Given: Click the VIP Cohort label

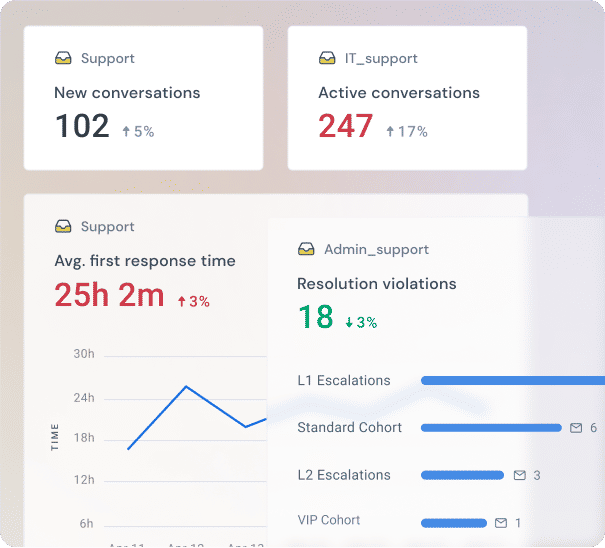Looking at the screenshot, I should [x=329, y=520].
